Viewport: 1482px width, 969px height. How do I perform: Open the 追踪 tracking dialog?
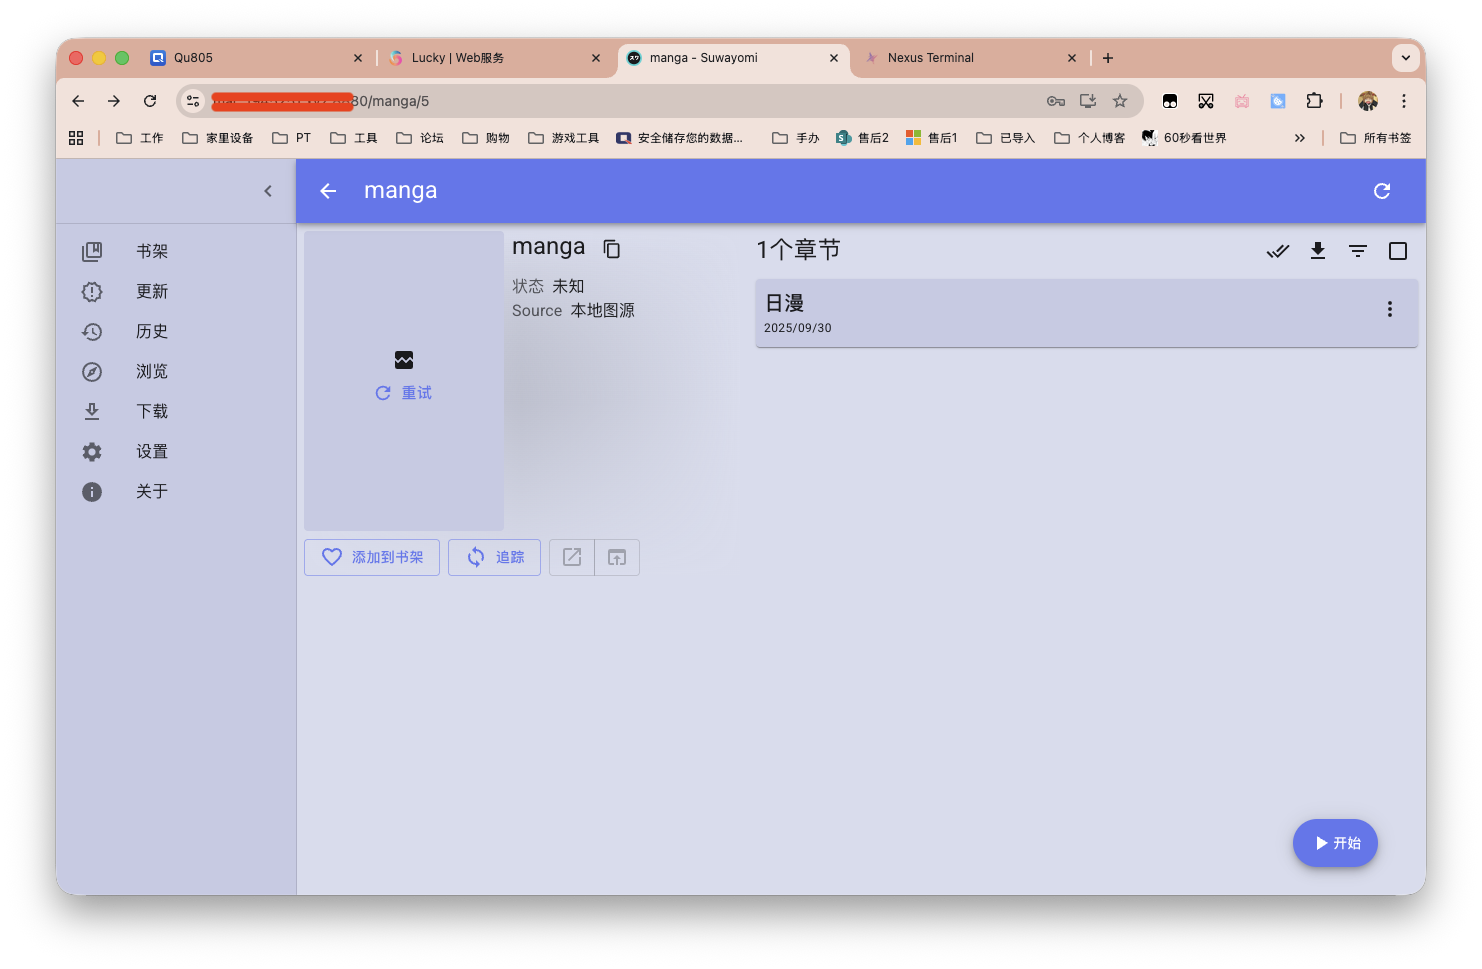pos(494,557)
